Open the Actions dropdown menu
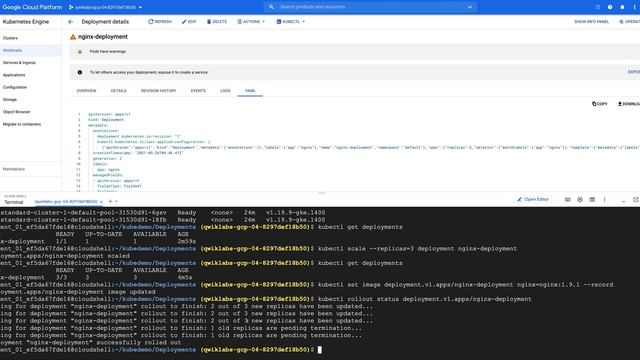Viewport: 640px width, 360px height. 251,22
